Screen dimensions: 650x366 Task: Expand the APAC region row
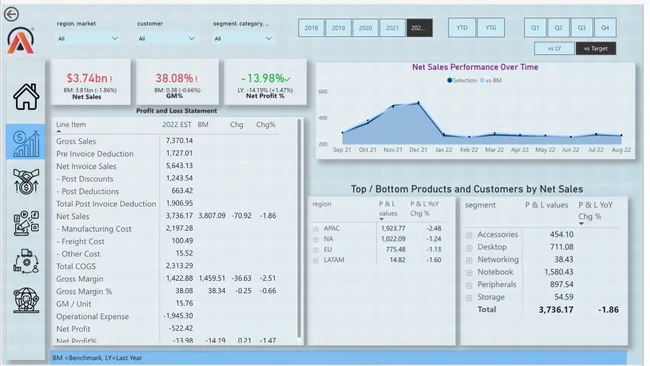point(316,229)
